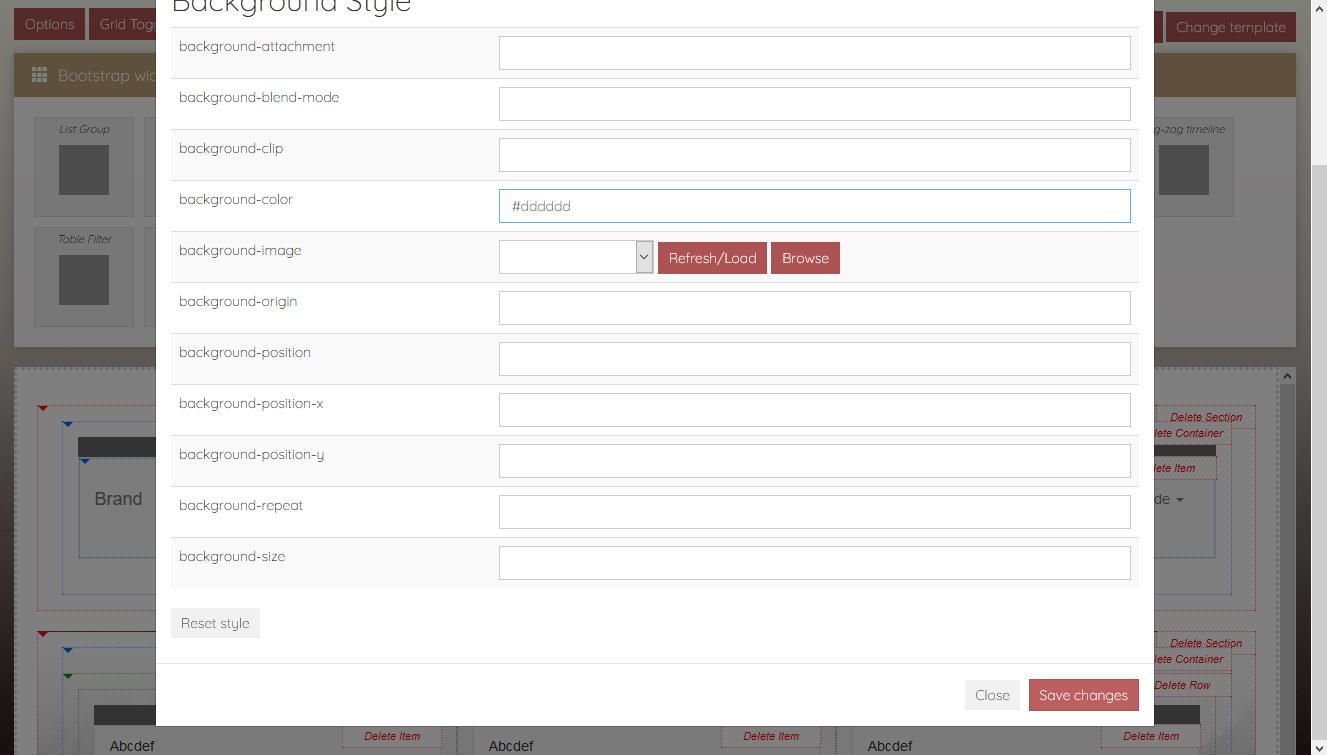Image resolution: width=1327 pixels, height=755 pixels.
Task: Click the grid icon beside Bootstrap widgets
Action: point(40,76)
